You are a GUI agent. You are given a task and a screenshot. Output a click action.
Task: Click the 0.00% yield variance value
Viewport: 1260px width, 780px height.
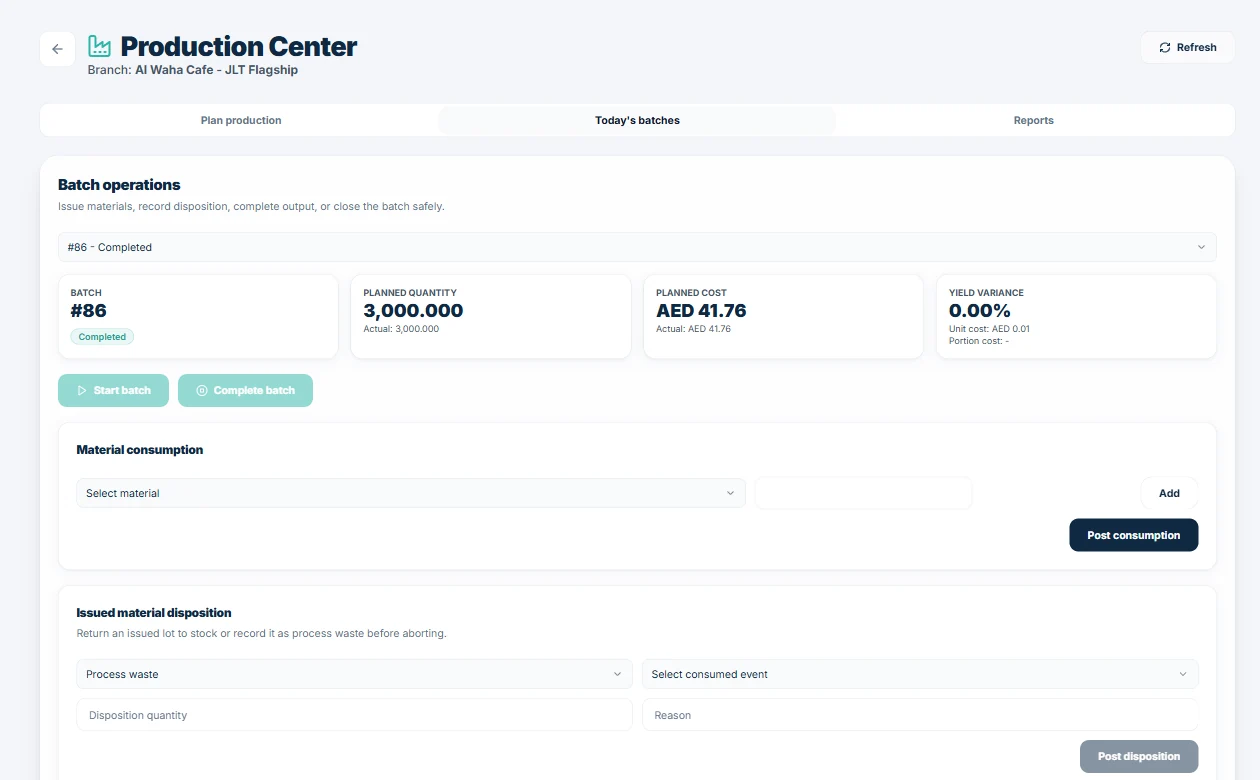(980, 311)
